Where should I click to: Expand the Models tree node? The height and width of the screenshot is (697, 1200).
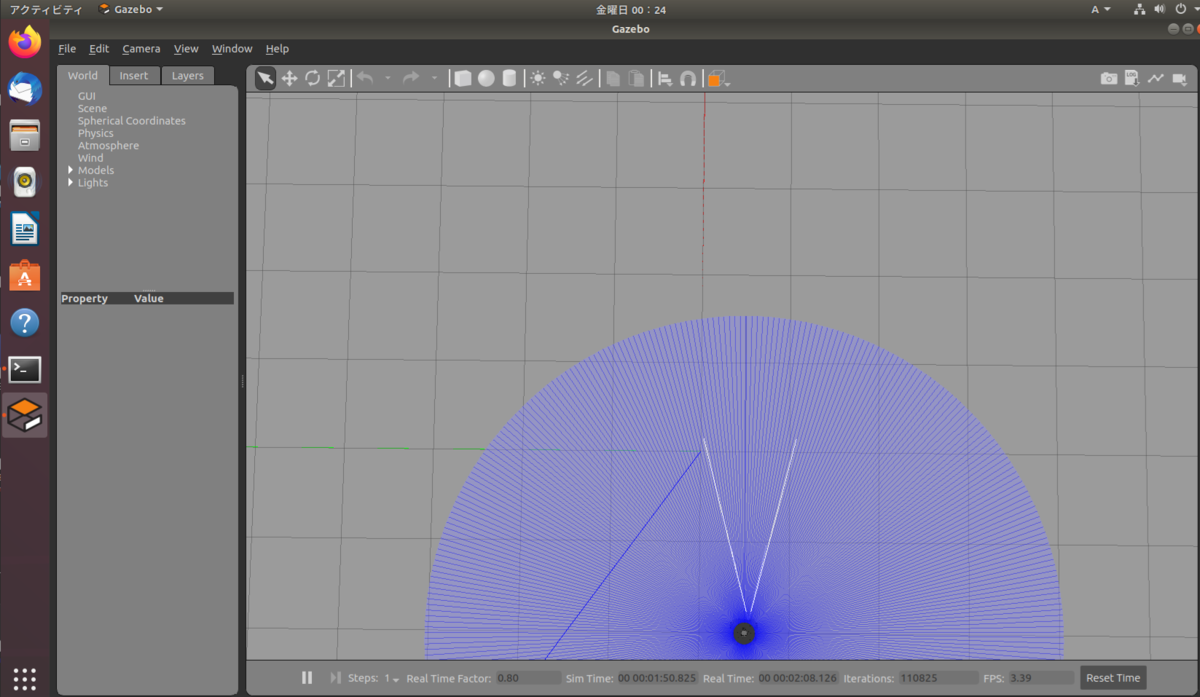(x=70, y=170)
